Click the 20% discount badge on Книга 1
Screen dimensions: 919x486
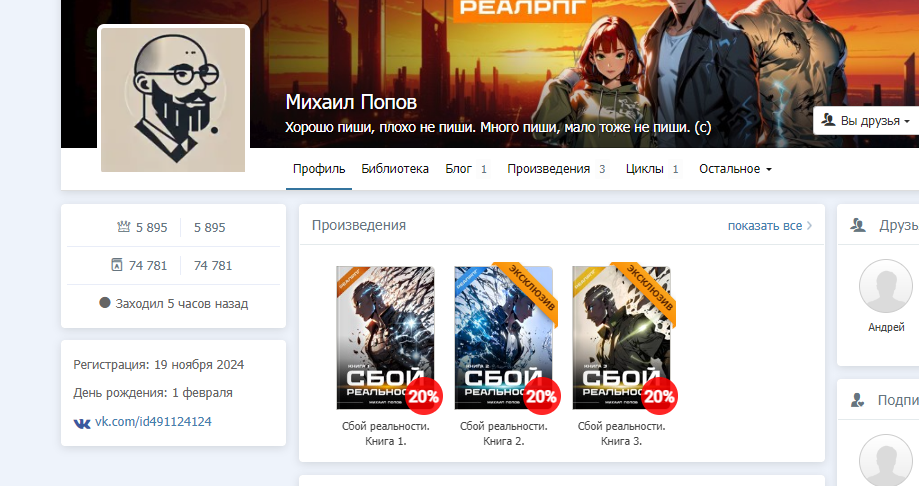click(x=424, y=397)
